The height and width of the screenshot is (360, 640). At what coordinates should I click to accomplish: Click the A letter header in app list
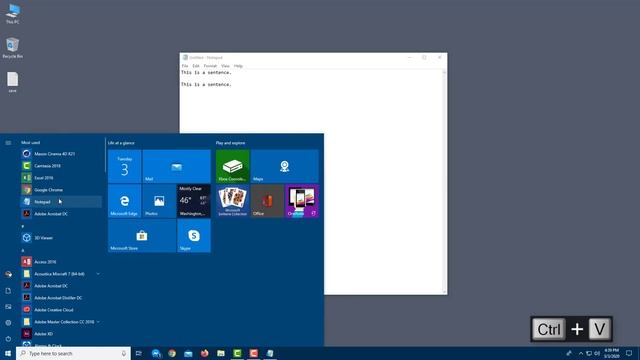pos(23,250)
